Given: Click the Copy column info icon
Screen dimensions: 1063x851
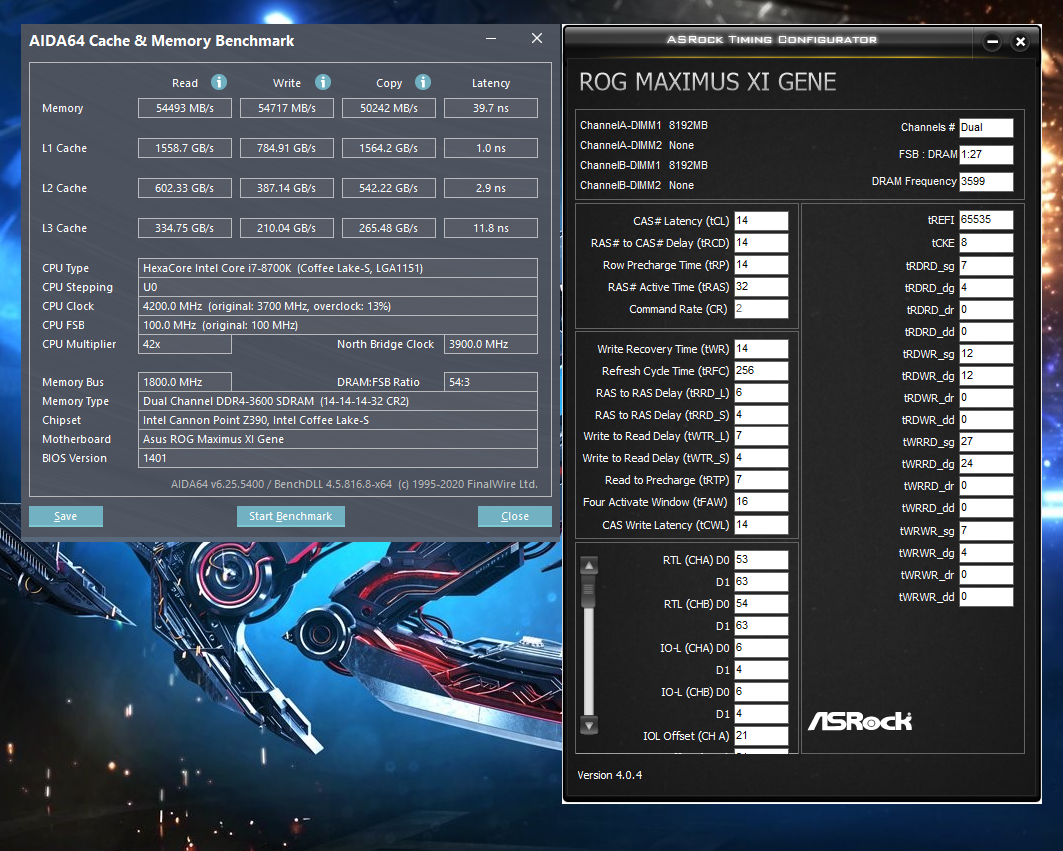Looking at the screenshot, I should (423, 82).
